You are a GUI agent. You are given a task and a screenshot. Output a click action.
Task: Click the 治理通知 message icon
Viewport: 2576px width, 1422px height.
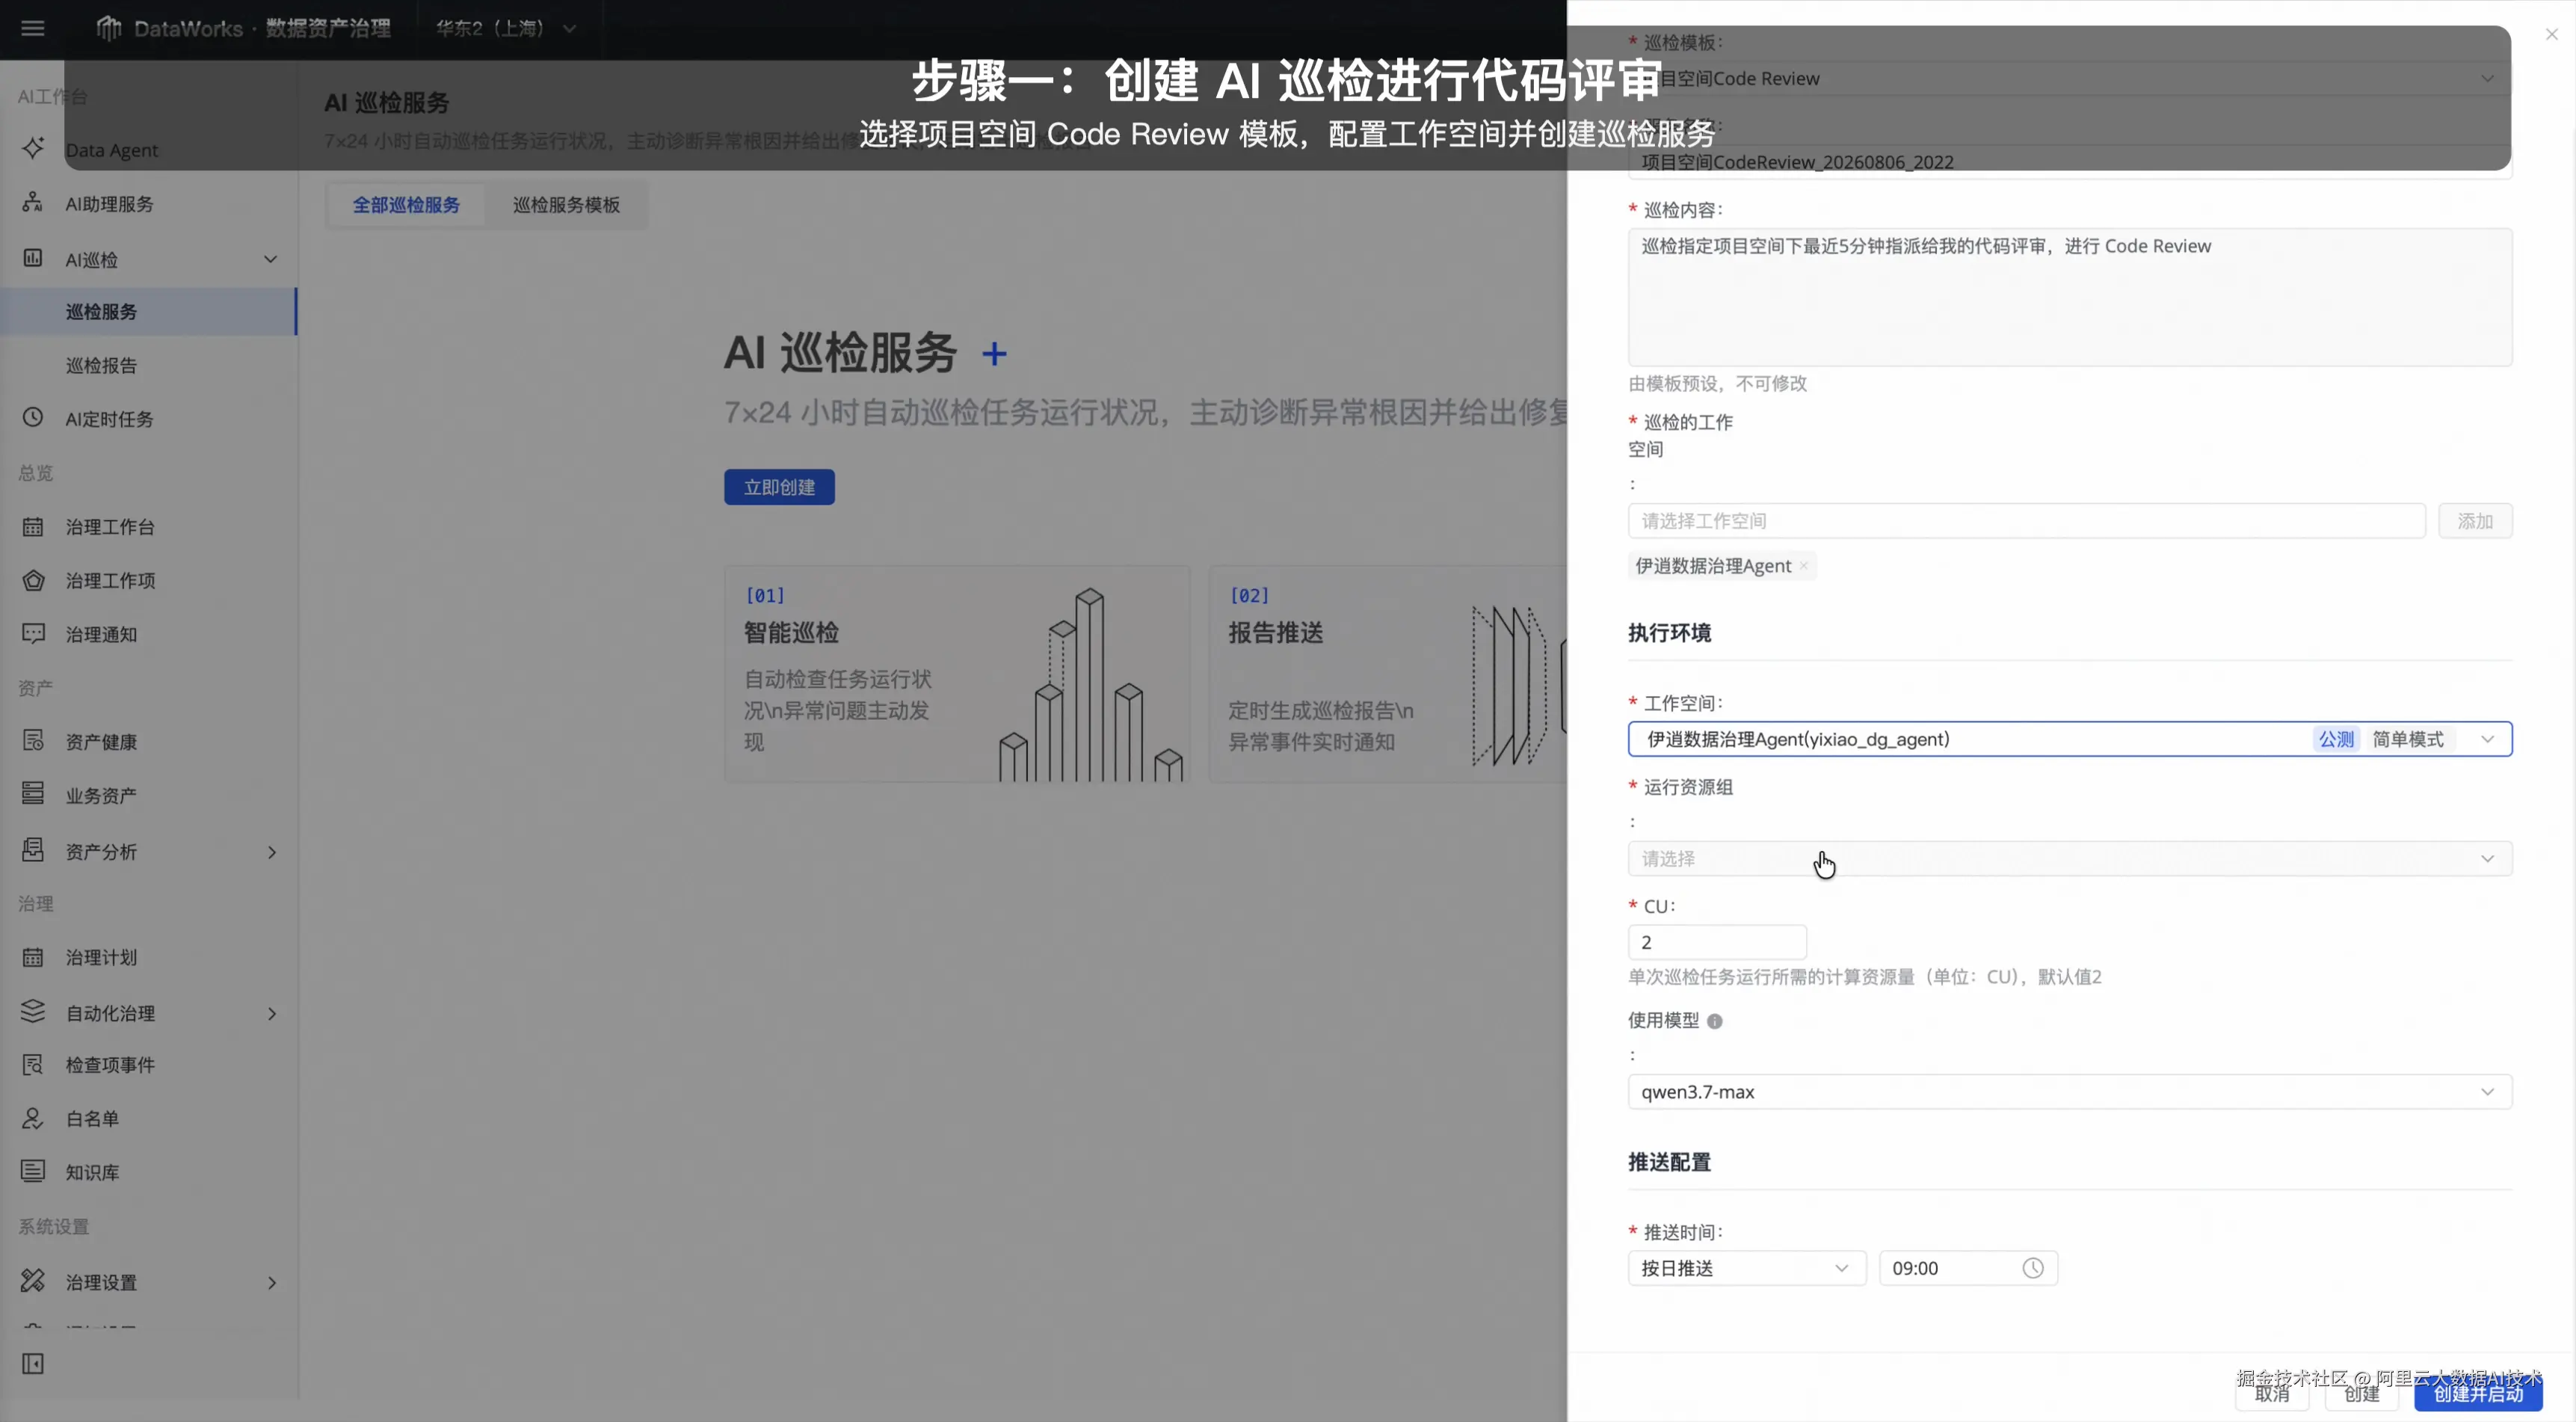tap(33, 633)
